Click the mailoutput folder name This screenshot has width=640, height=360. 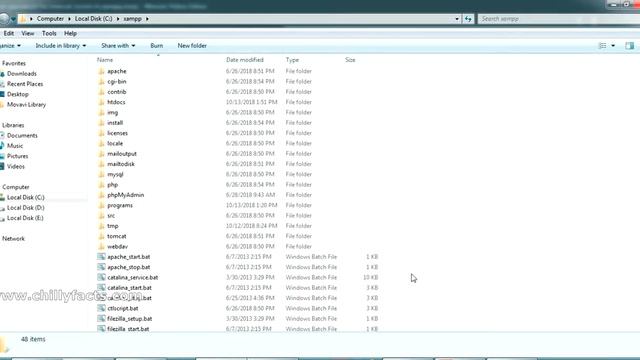(x=122, y=153)
